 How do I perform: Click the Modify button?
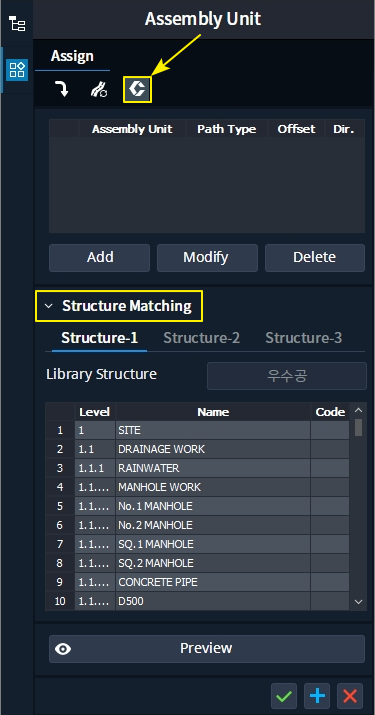207,258
